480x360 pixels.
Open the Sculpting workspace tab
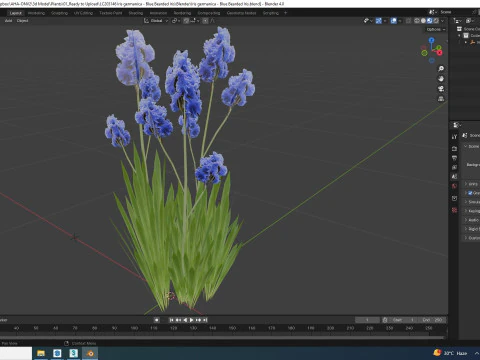click(x=59, y=13)
